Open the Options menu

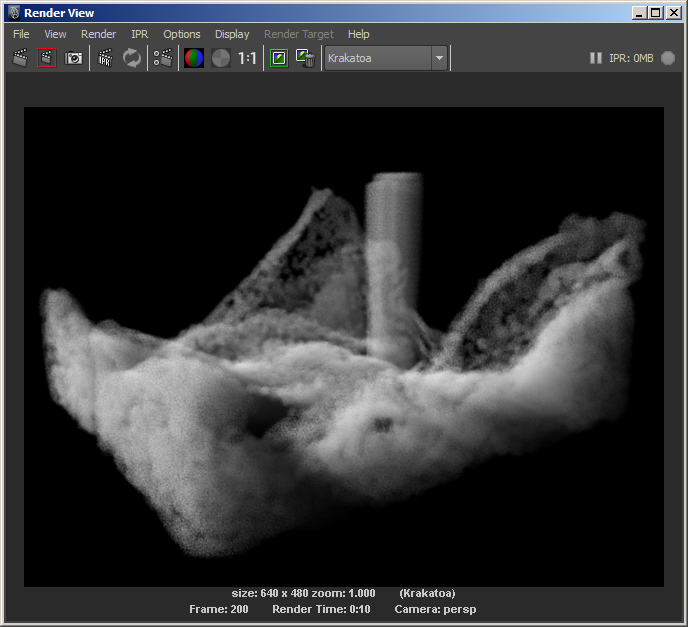182,34
